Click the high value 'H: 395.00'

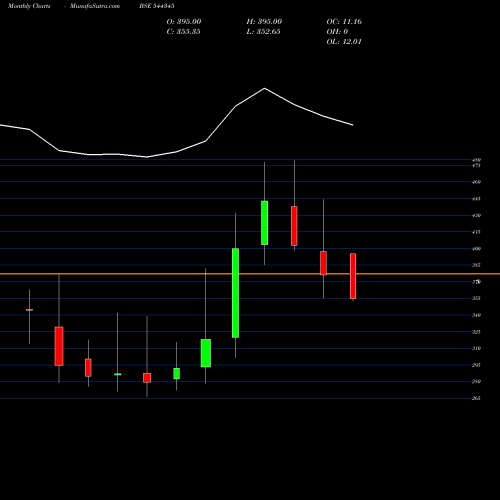pyautogui.click(x=264, y=22)
